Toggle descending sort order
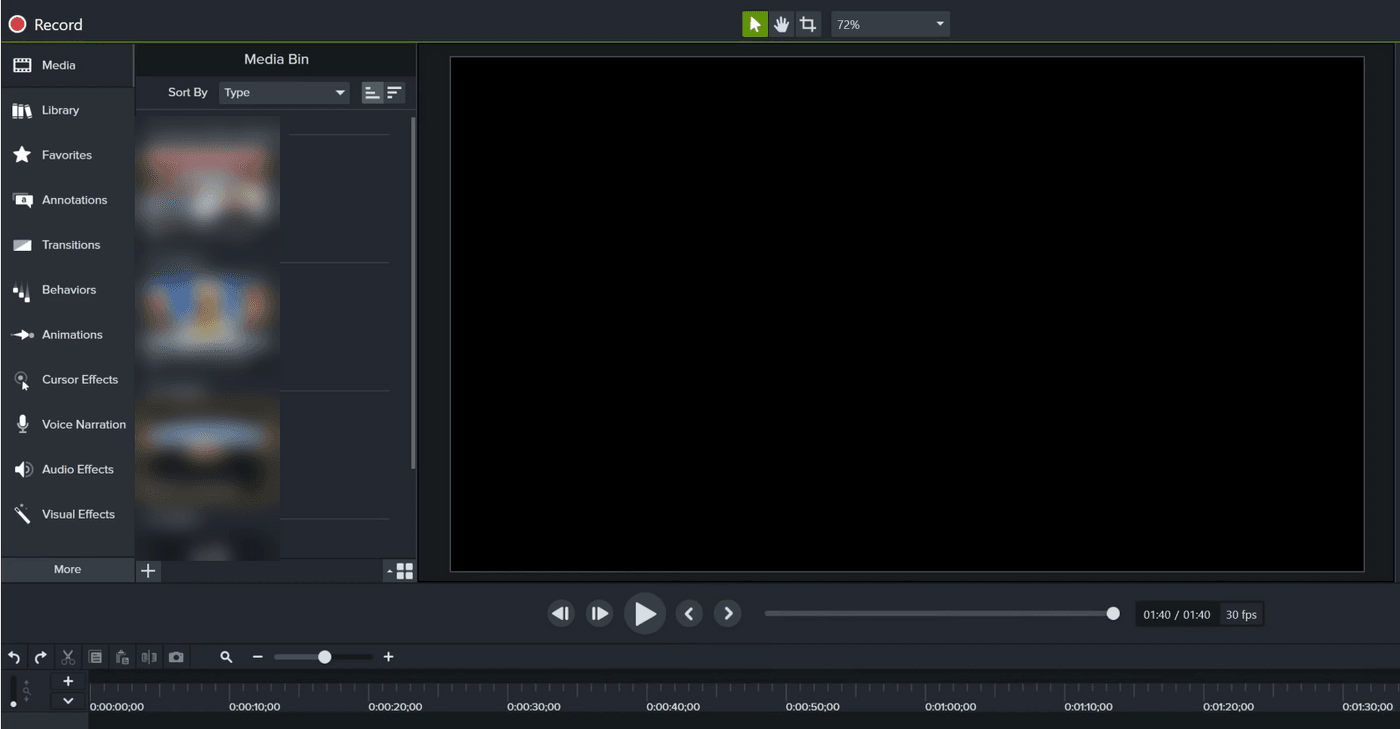Viewport: 1400px width, 729px height. click(395, 92)
